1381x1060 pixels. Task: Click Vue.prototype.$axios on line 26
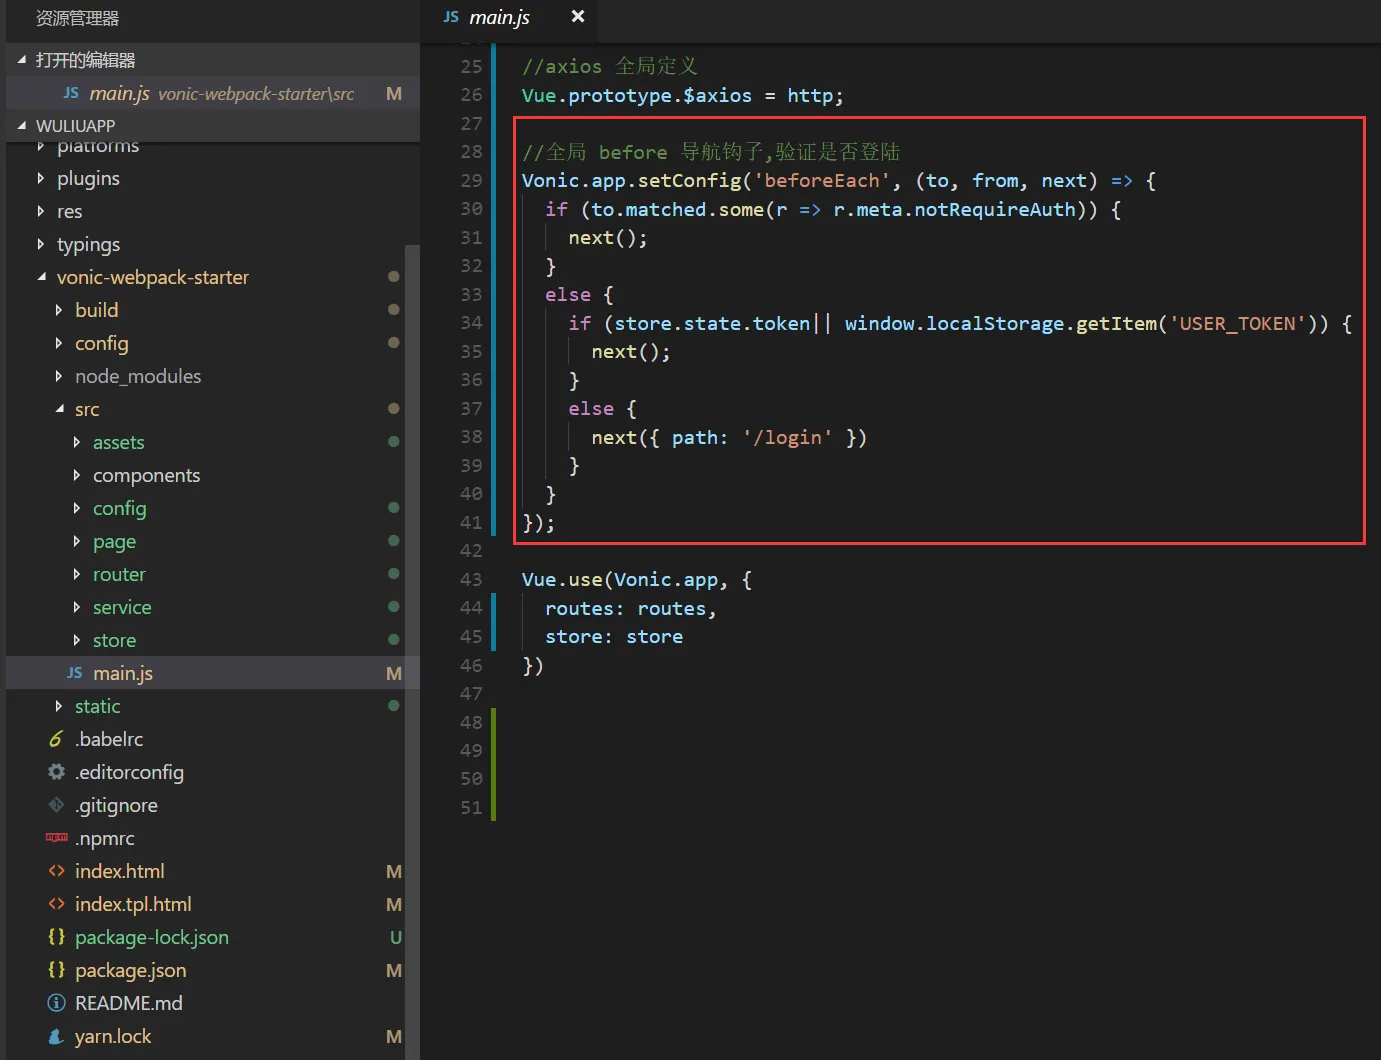click(x=637, y=95)
